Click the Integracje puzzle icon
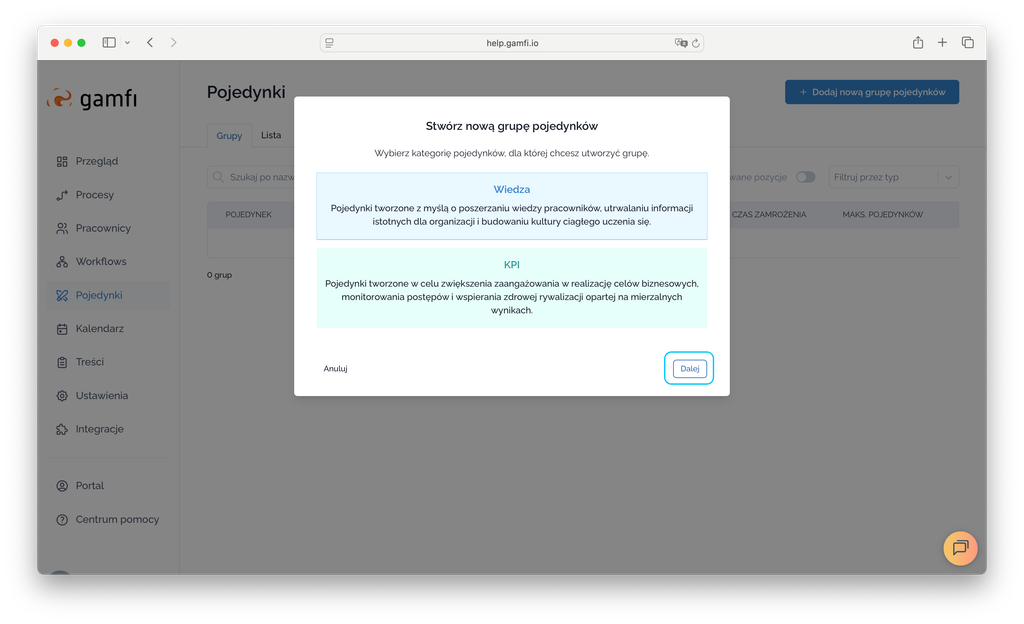Viewport: 1024px width, 624px height. pos(62,429)
